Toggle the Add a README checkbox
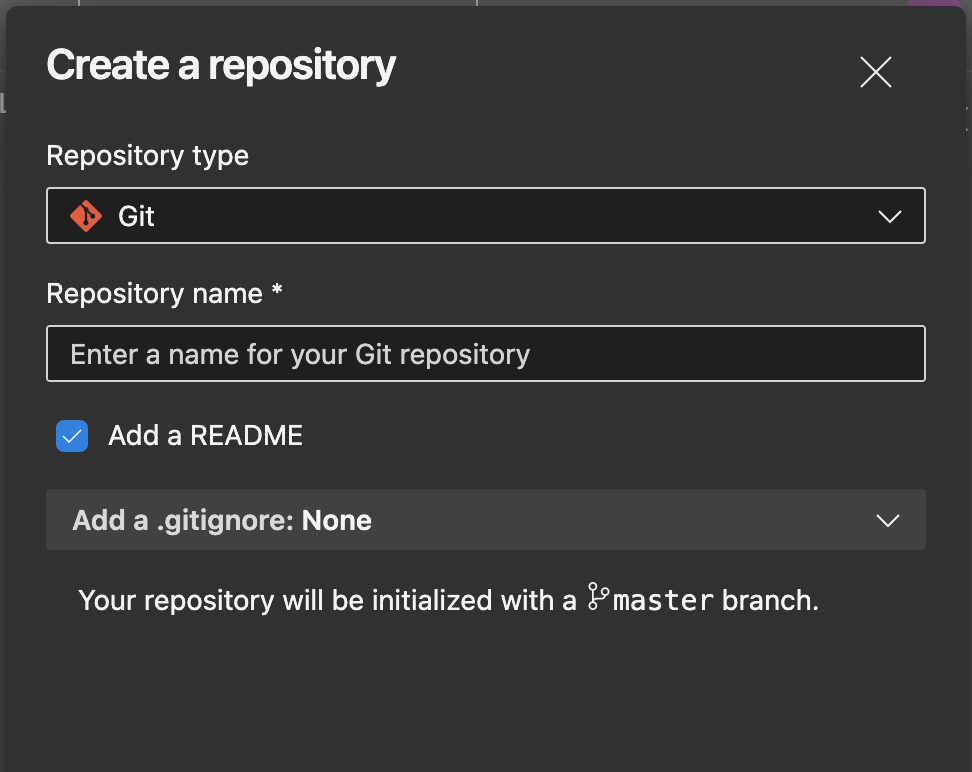 click(72, 436)
